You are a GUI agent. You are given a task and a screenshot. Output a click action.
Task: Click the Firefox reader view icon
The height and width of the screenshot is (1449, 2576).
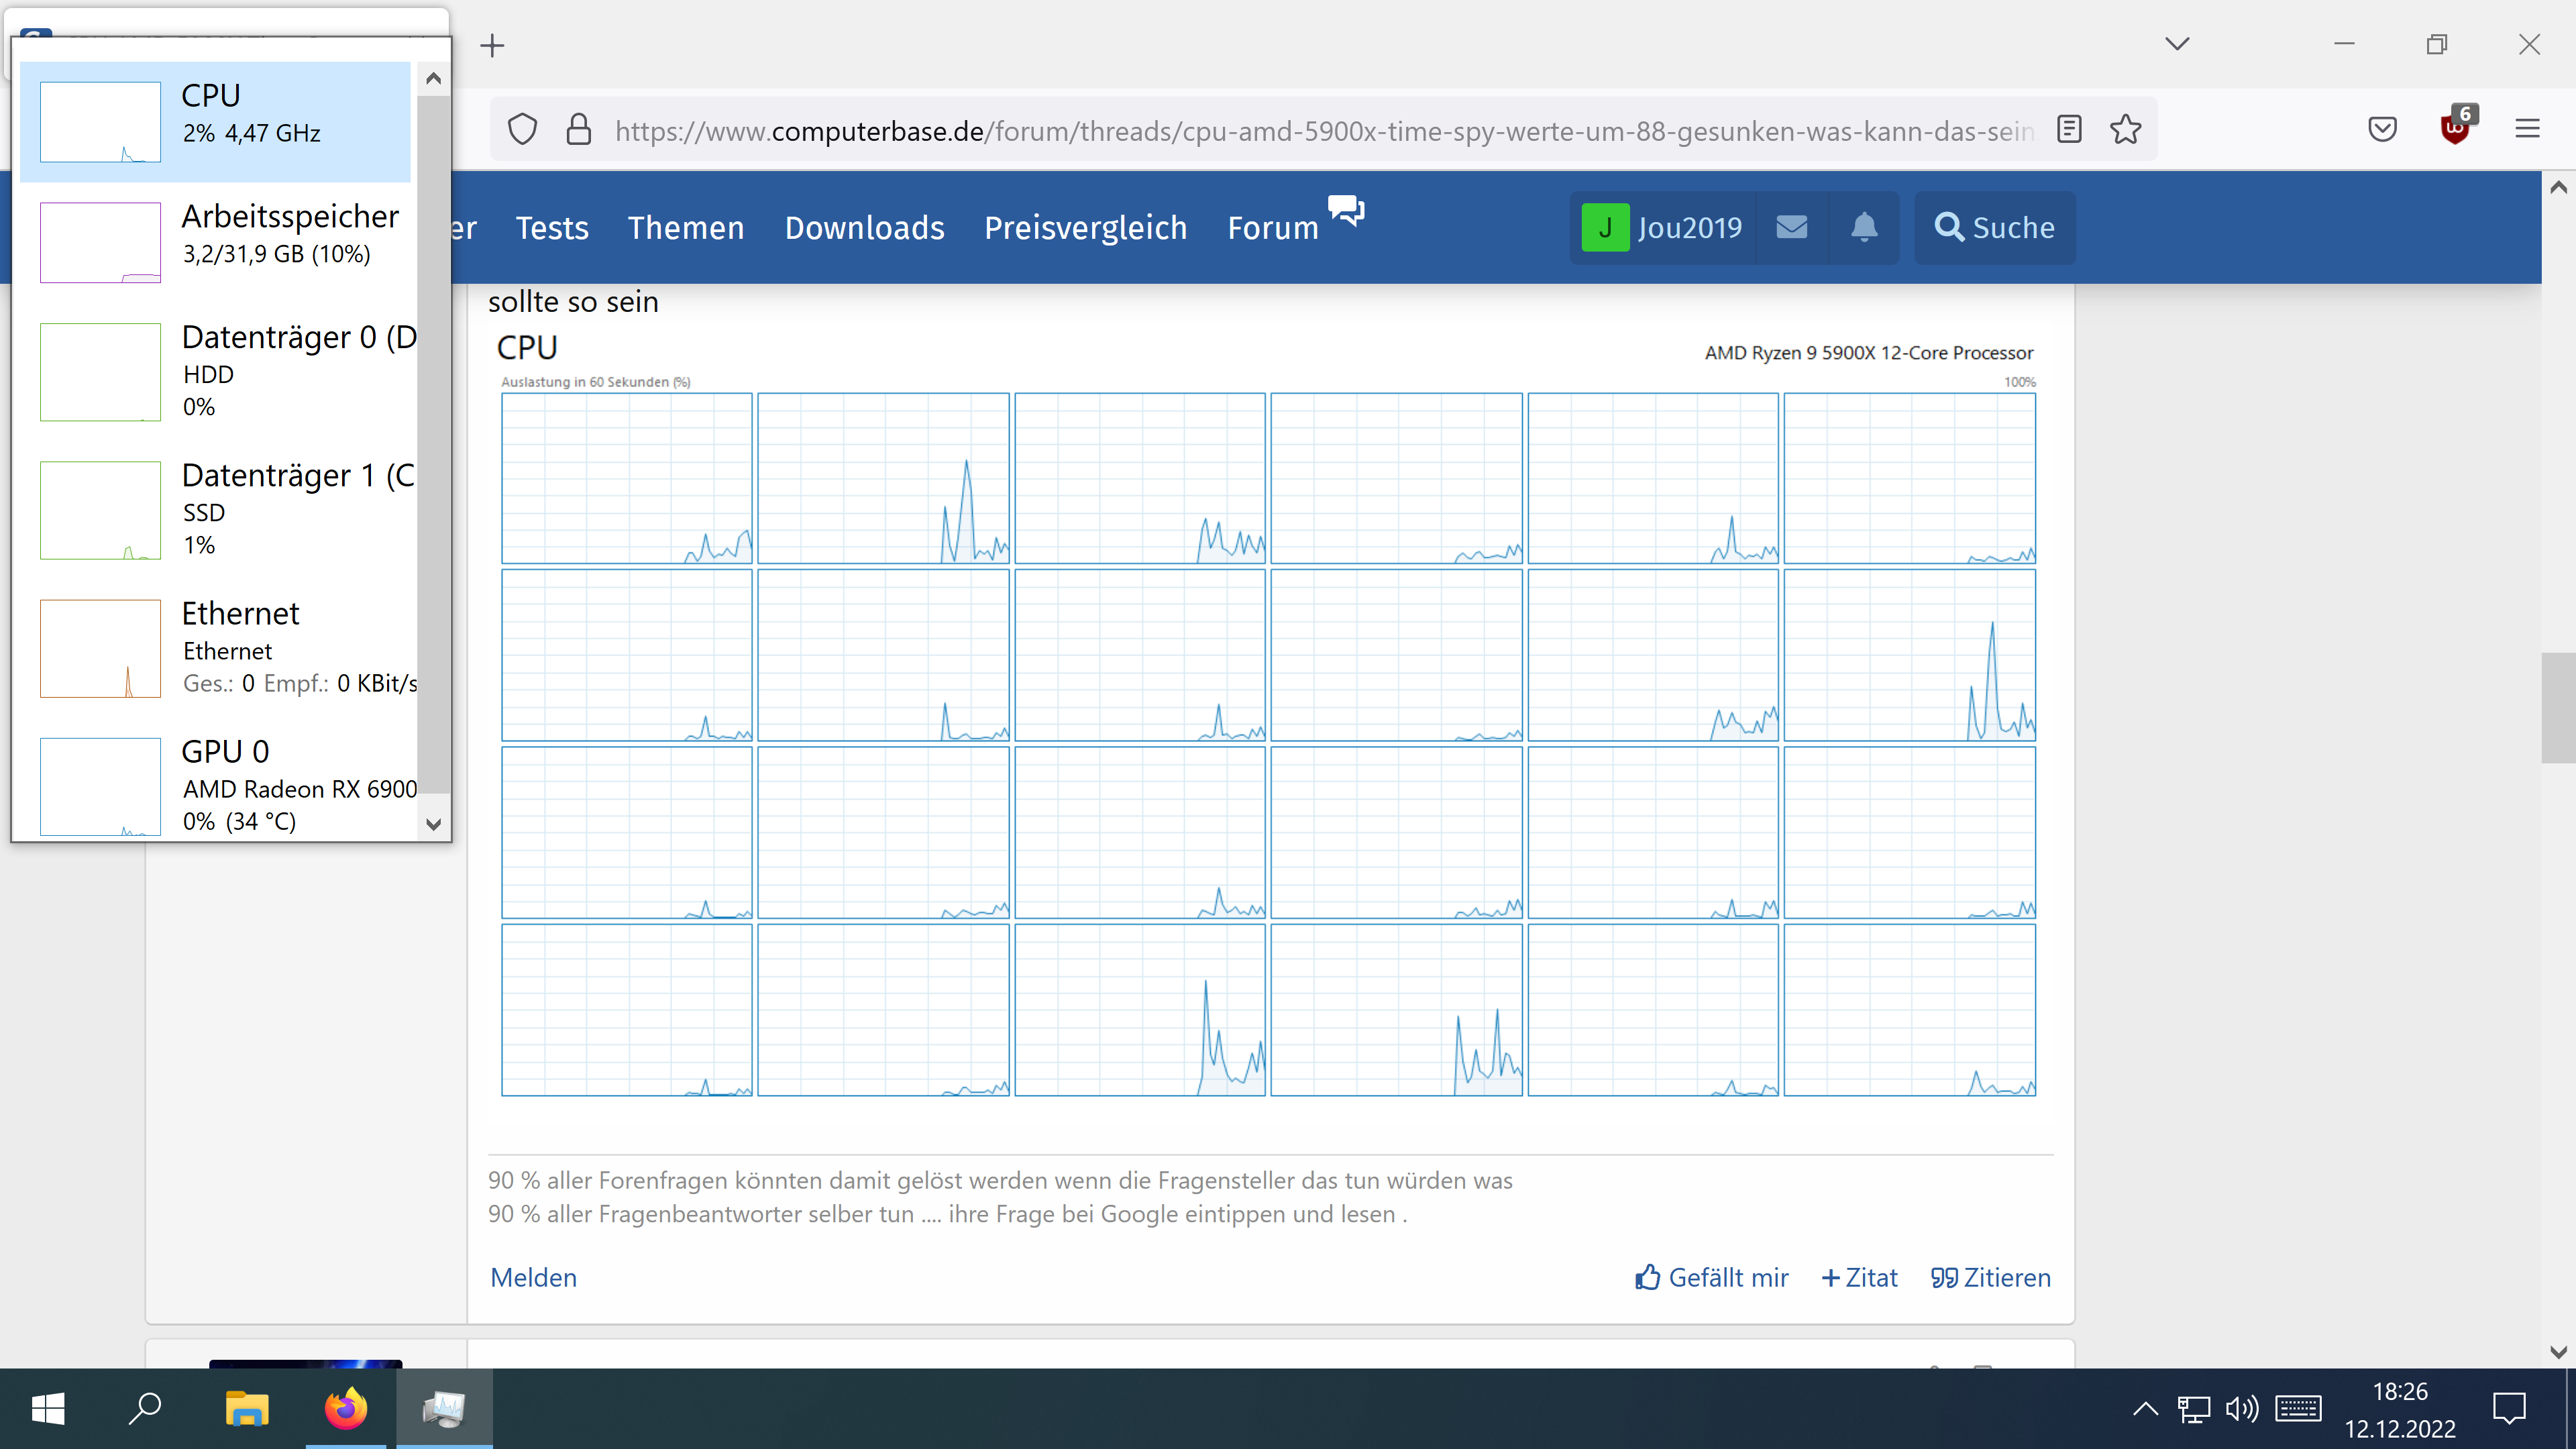click(2069, 130)
